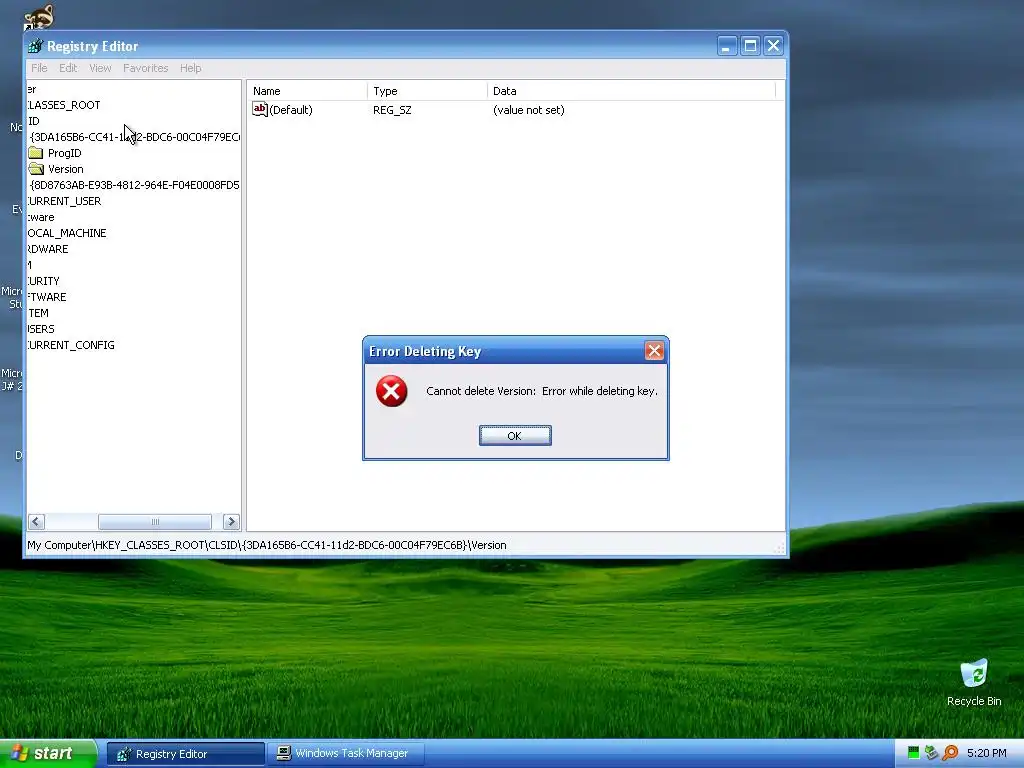Select the {8D8763AB-E93B key
The width and height of the screenshot is (1024, 768).
pos(135,185)
